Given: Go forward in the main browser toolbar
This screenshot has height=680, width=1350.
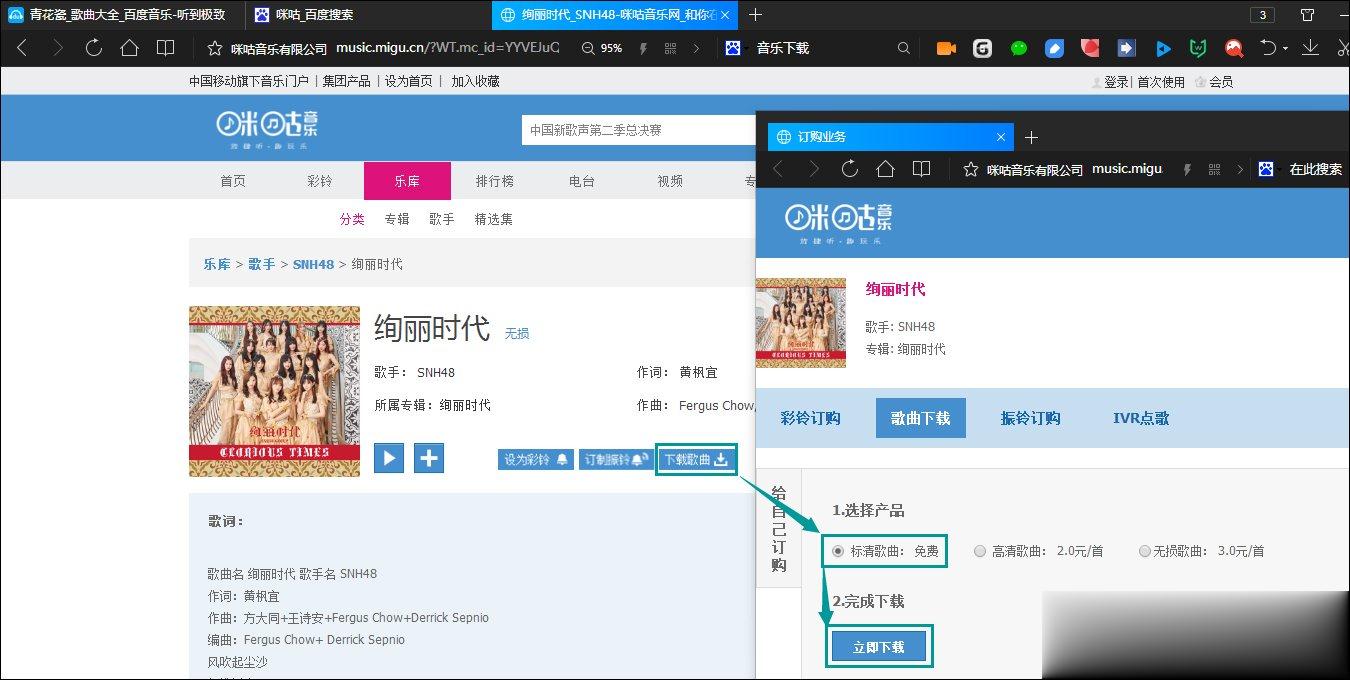Looking at the screenshot, I should click(57, 48).
